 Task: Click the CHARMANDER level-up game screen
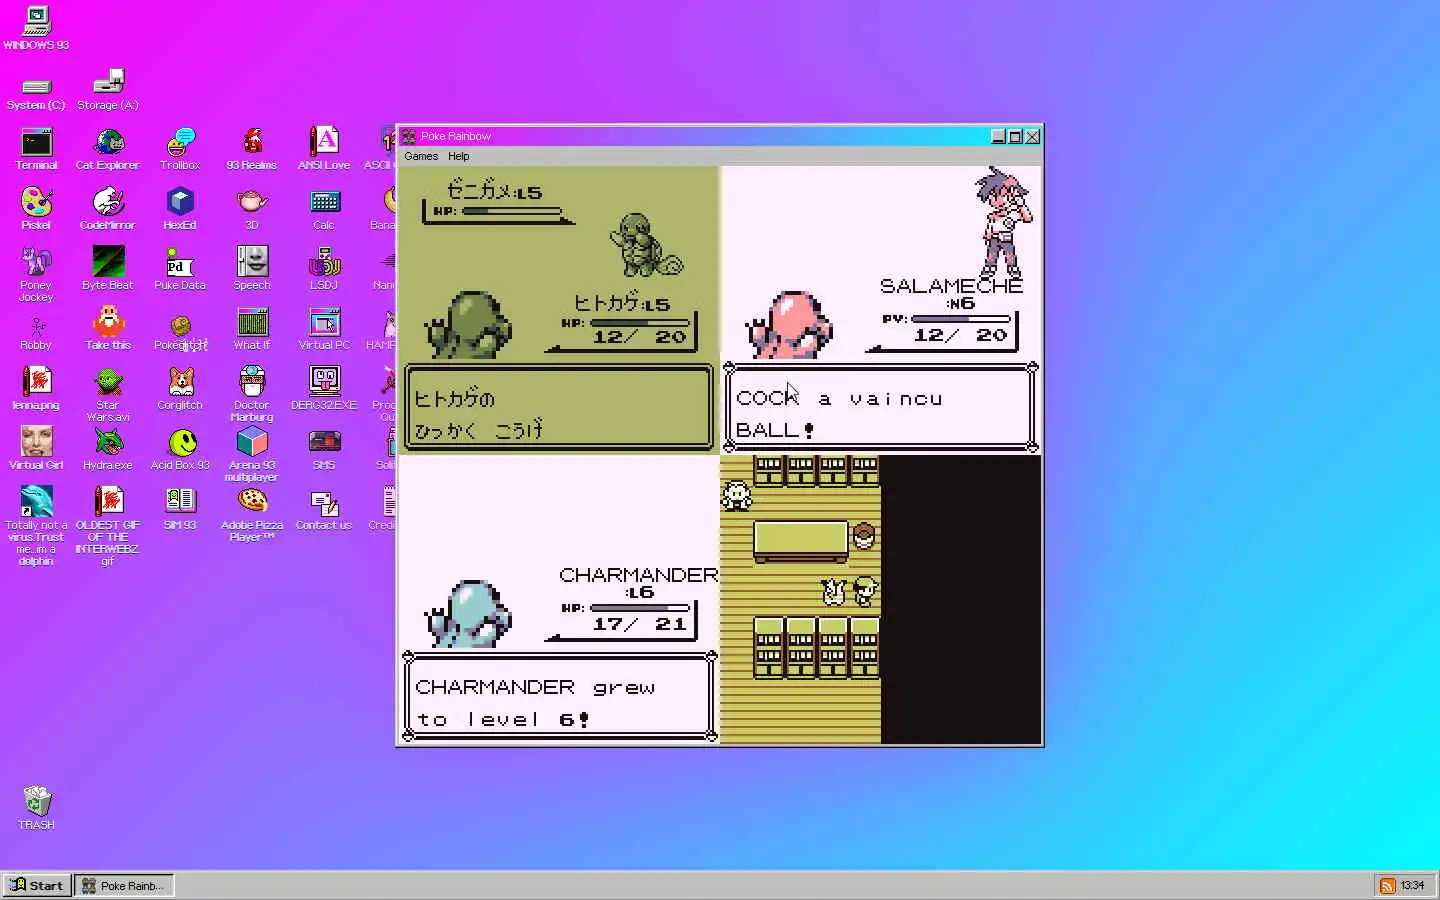(558, 600)
